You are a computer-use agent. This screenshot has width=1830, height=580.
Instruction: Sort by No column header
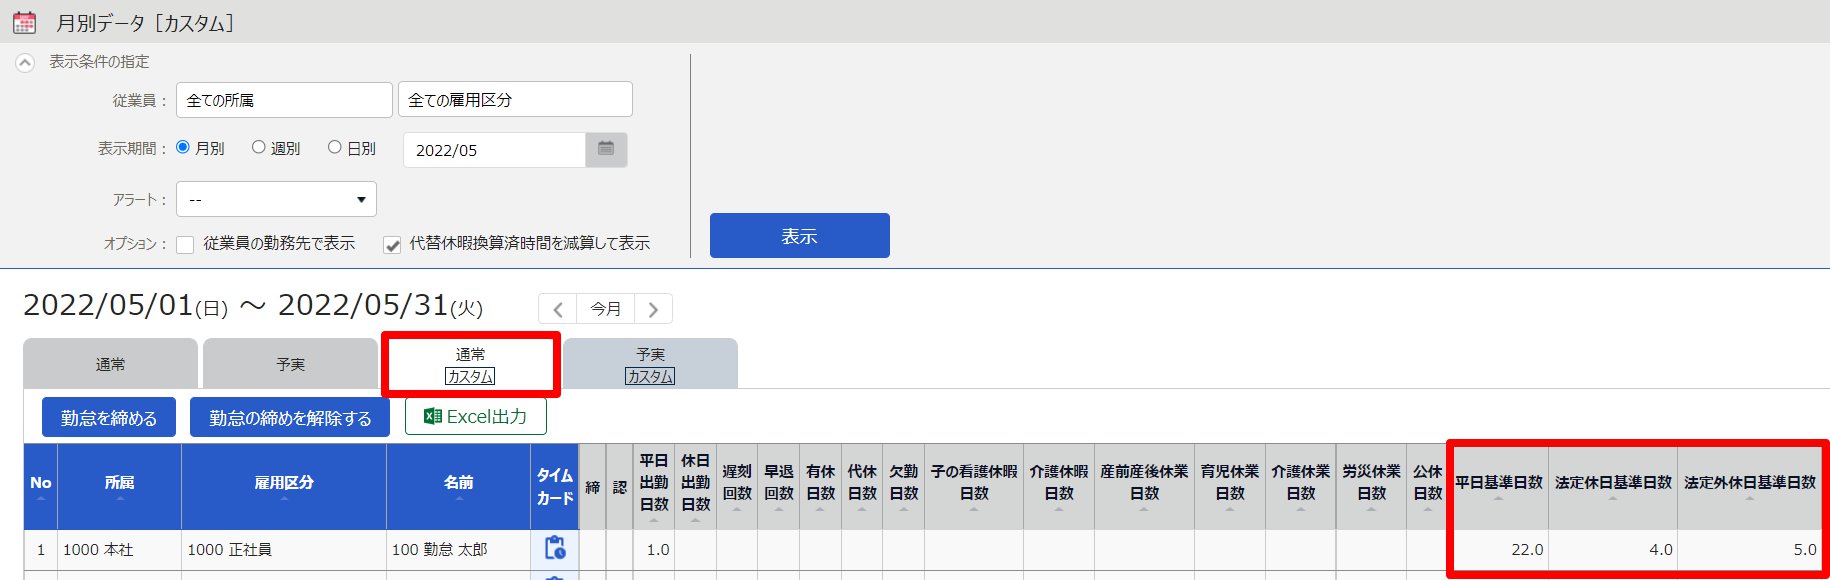pyautogui.click(x=41, y=486)
